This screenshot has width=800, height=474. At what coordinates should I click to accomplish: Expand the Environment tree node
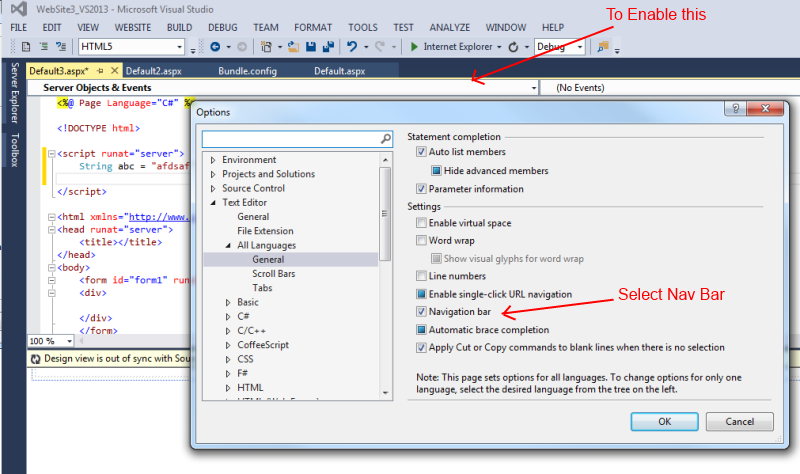point(213,160)
